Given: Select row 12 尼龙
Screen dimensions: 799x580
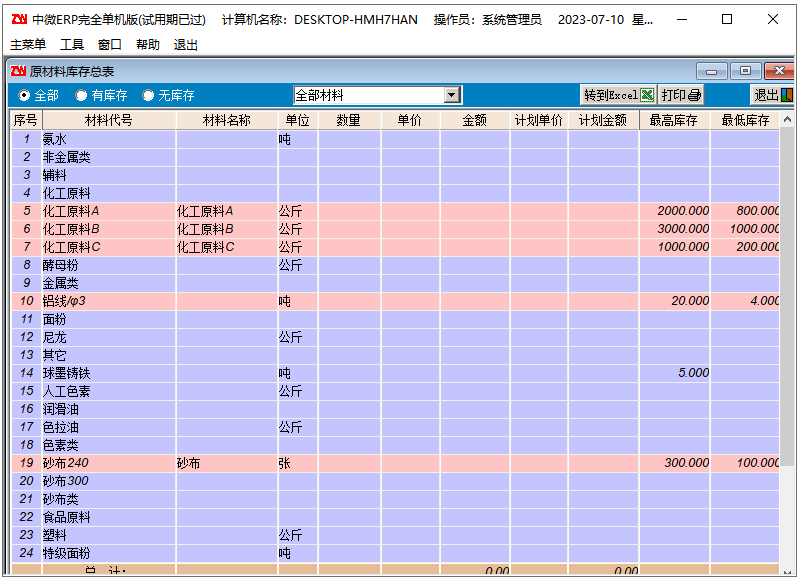Looking at the screenshot, I should 395,337.
